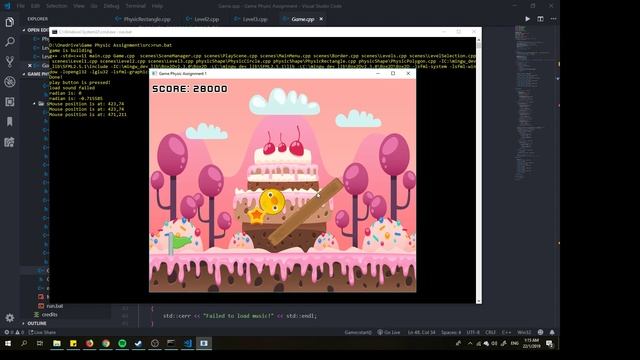Image resolution: width=640 pixels, height=360 pixels.
Task: Open the View menu
Action: 79,6
